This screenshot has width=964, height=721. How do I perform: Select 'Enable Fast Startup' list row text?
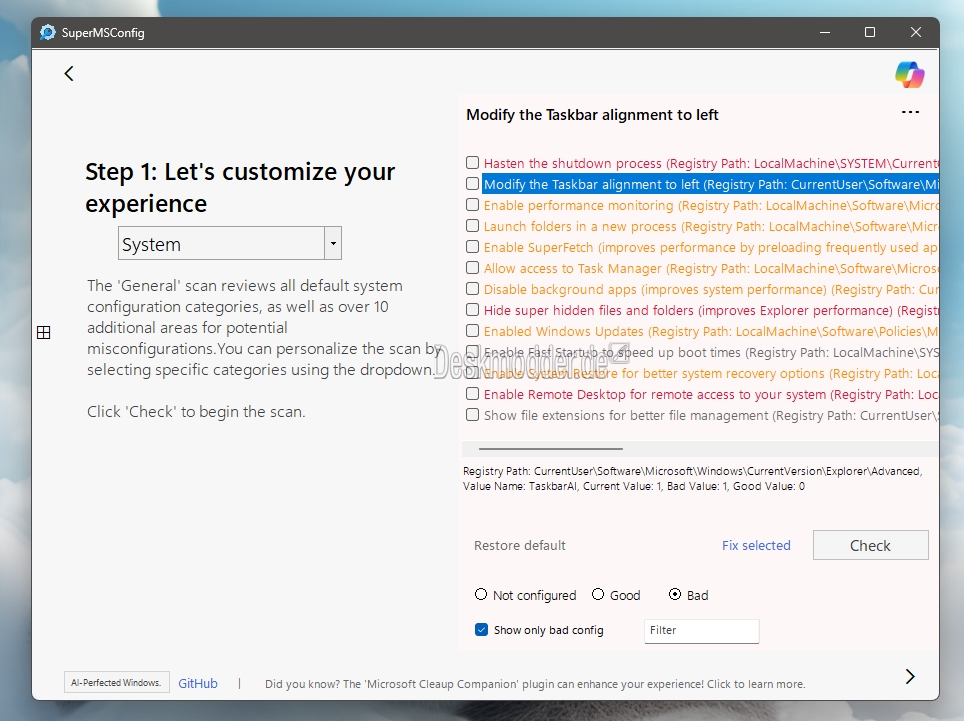pos(711,352)
